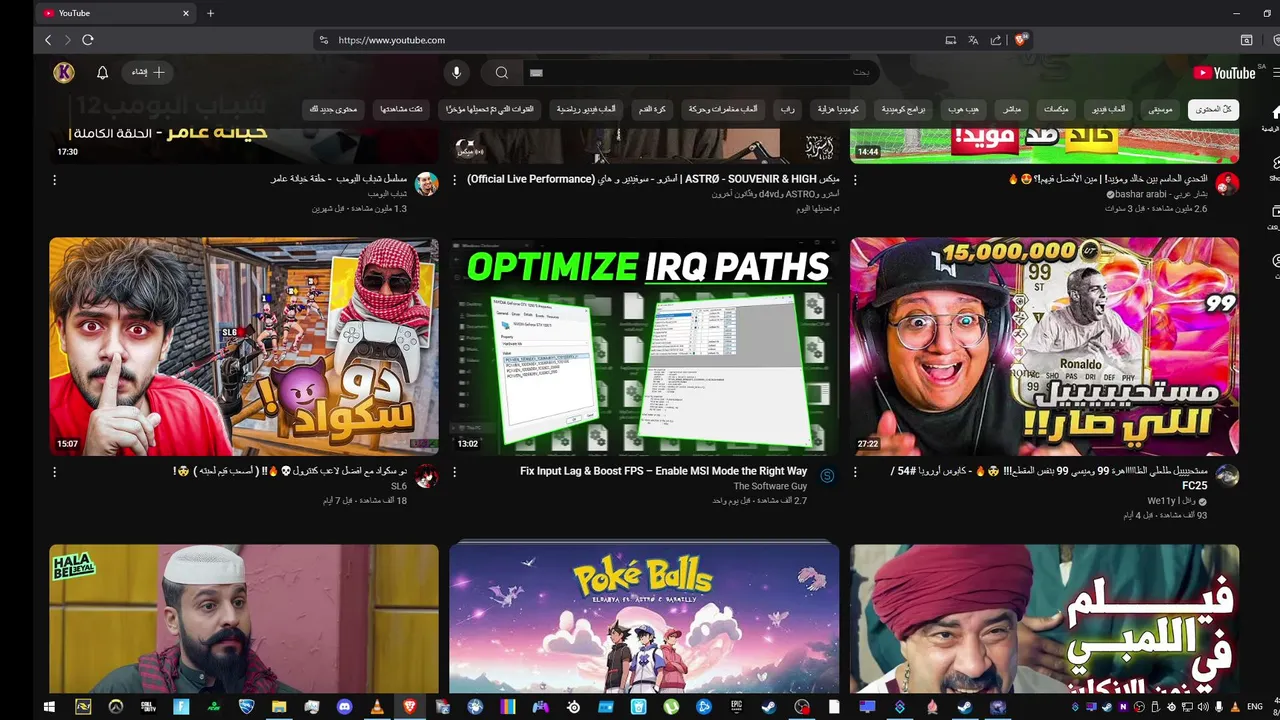Select the 'موسيقى' filter chip
1280x720 pixels.
[x=1161, y=109]
